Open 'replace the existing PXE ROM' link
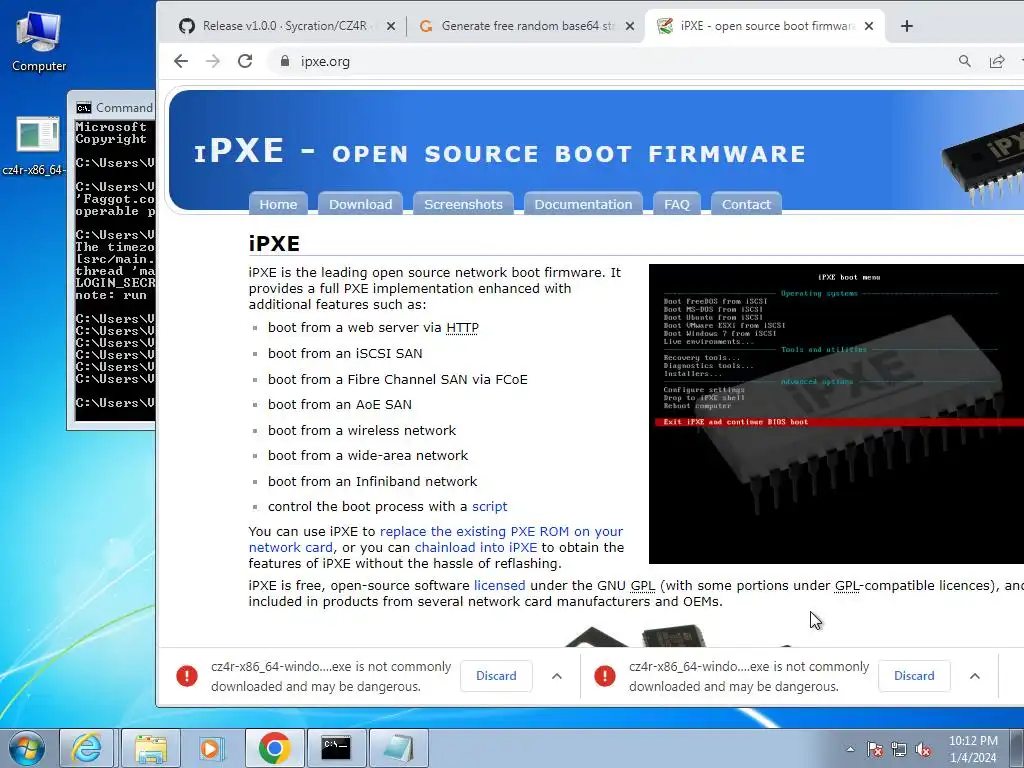The image size is (1024, 768). [x=436, y=539]
